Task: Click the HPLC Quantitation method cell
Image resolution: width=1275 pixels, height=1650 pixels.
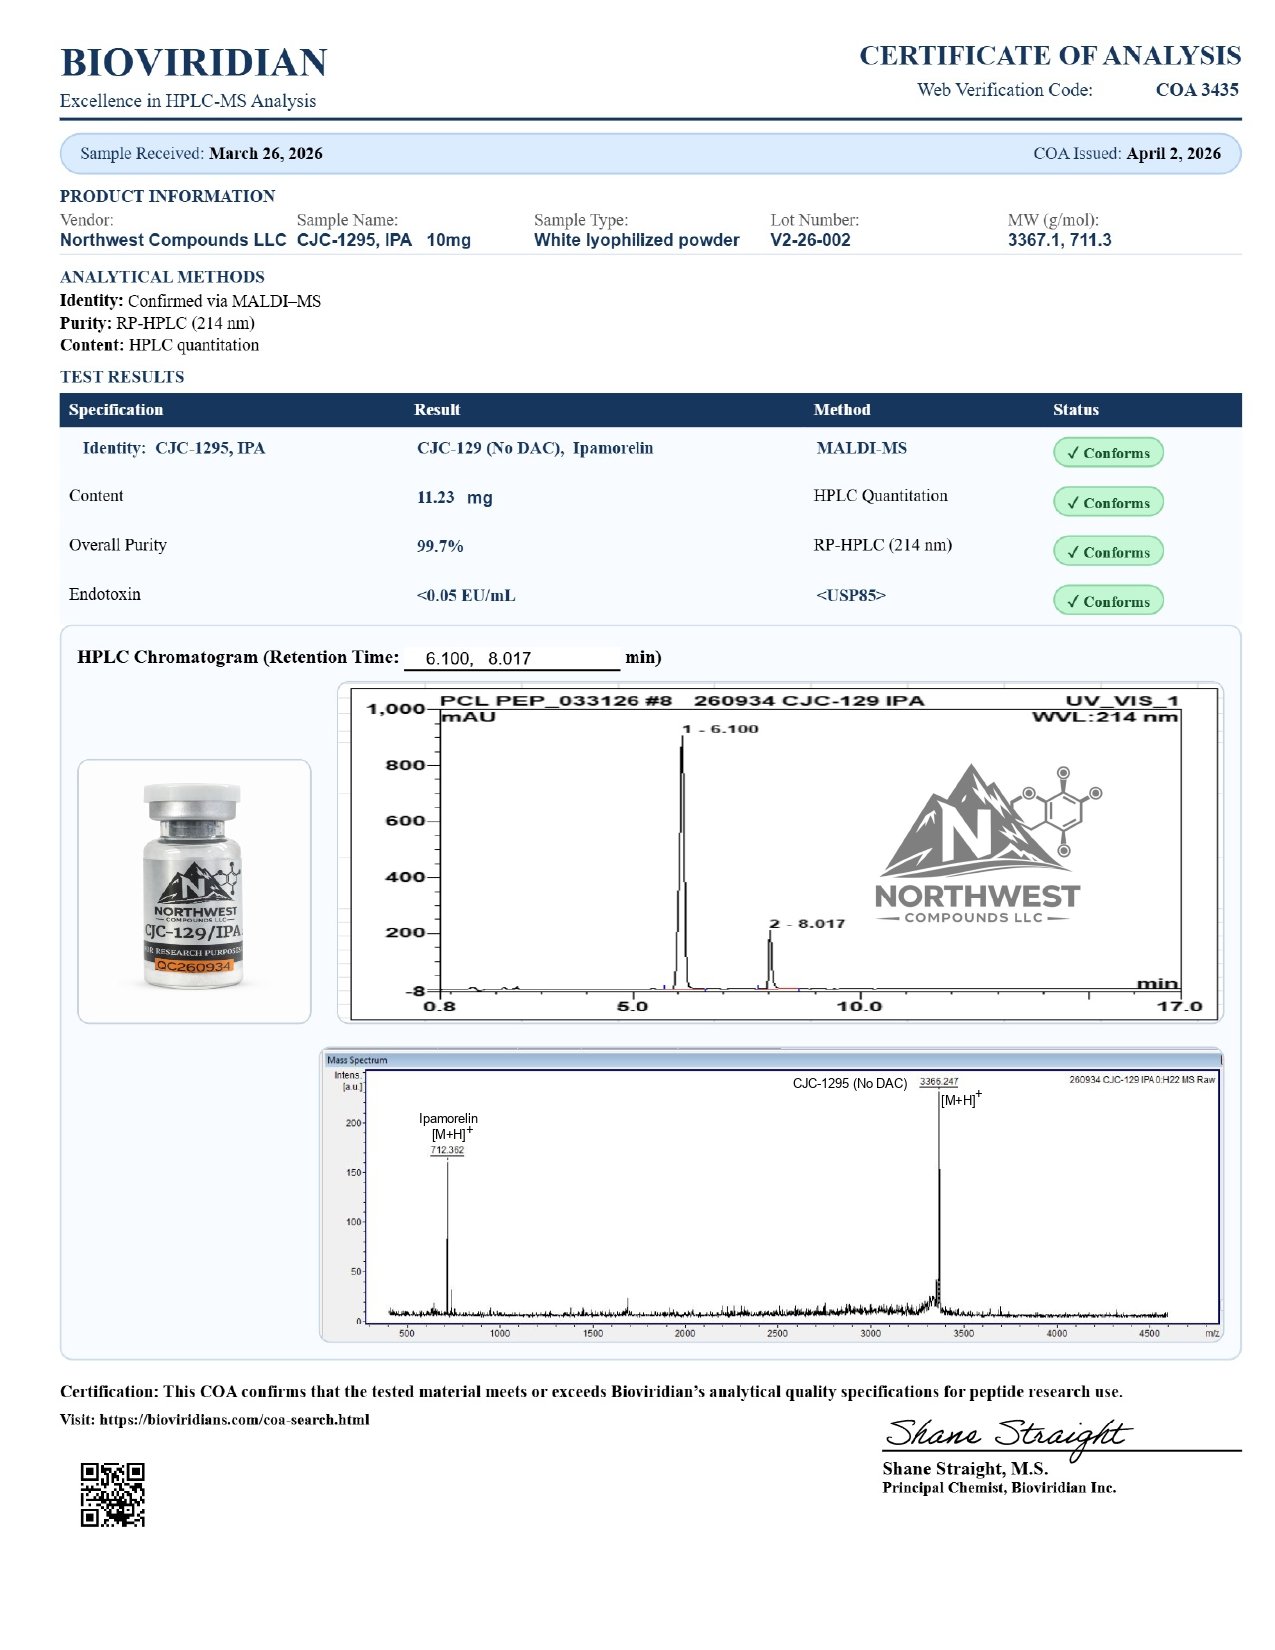Action: pyautogui.click(x=881, y=496)
